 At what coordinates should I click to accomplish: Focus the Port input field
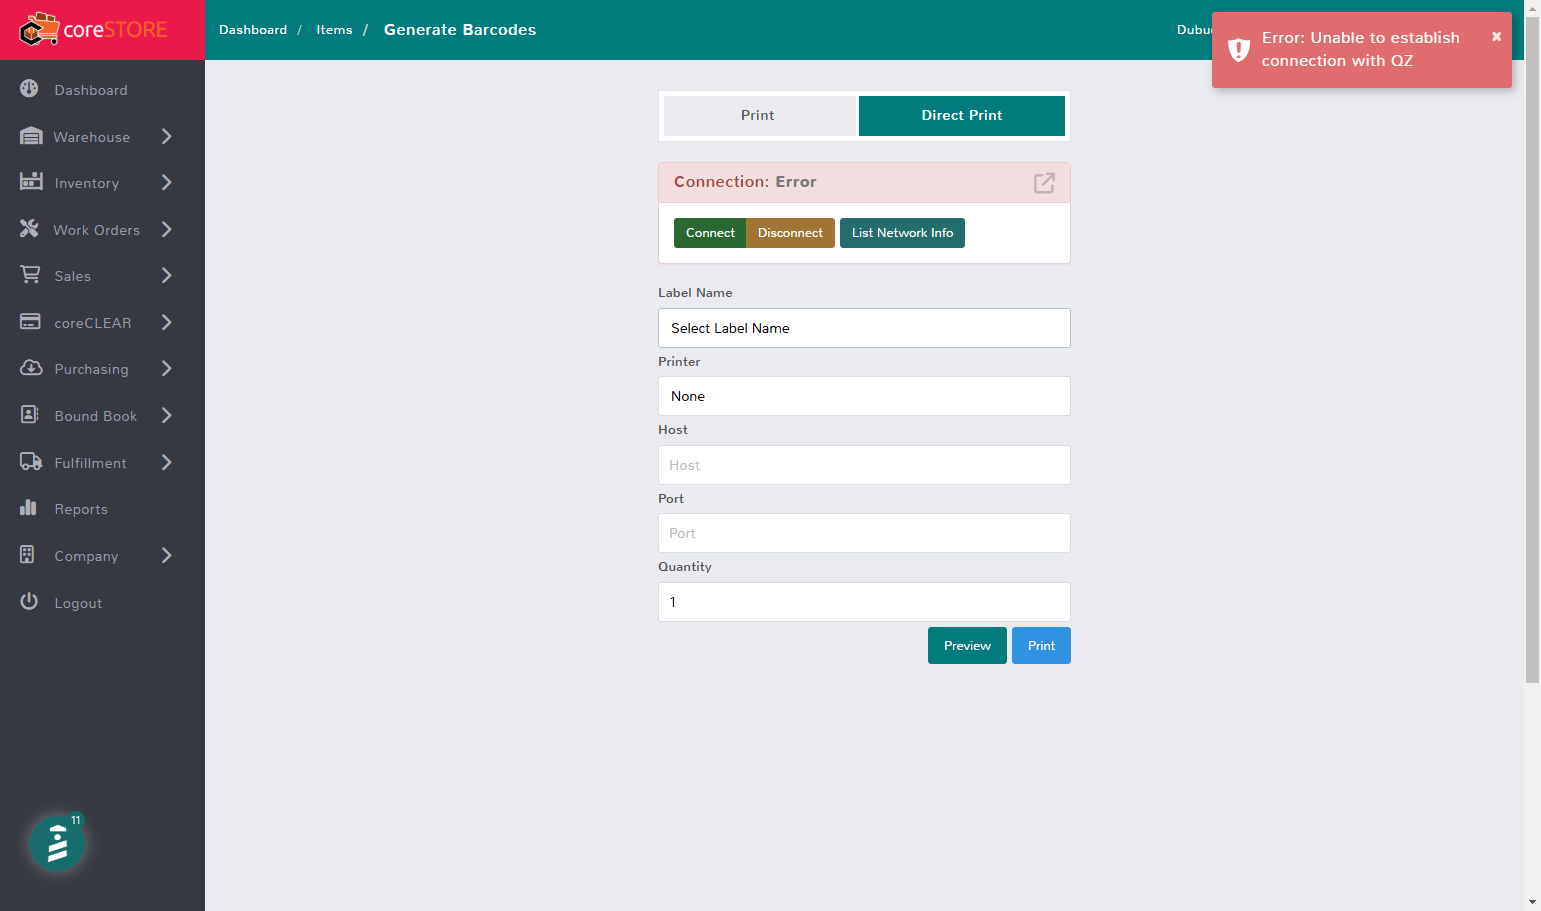(864, 533)
